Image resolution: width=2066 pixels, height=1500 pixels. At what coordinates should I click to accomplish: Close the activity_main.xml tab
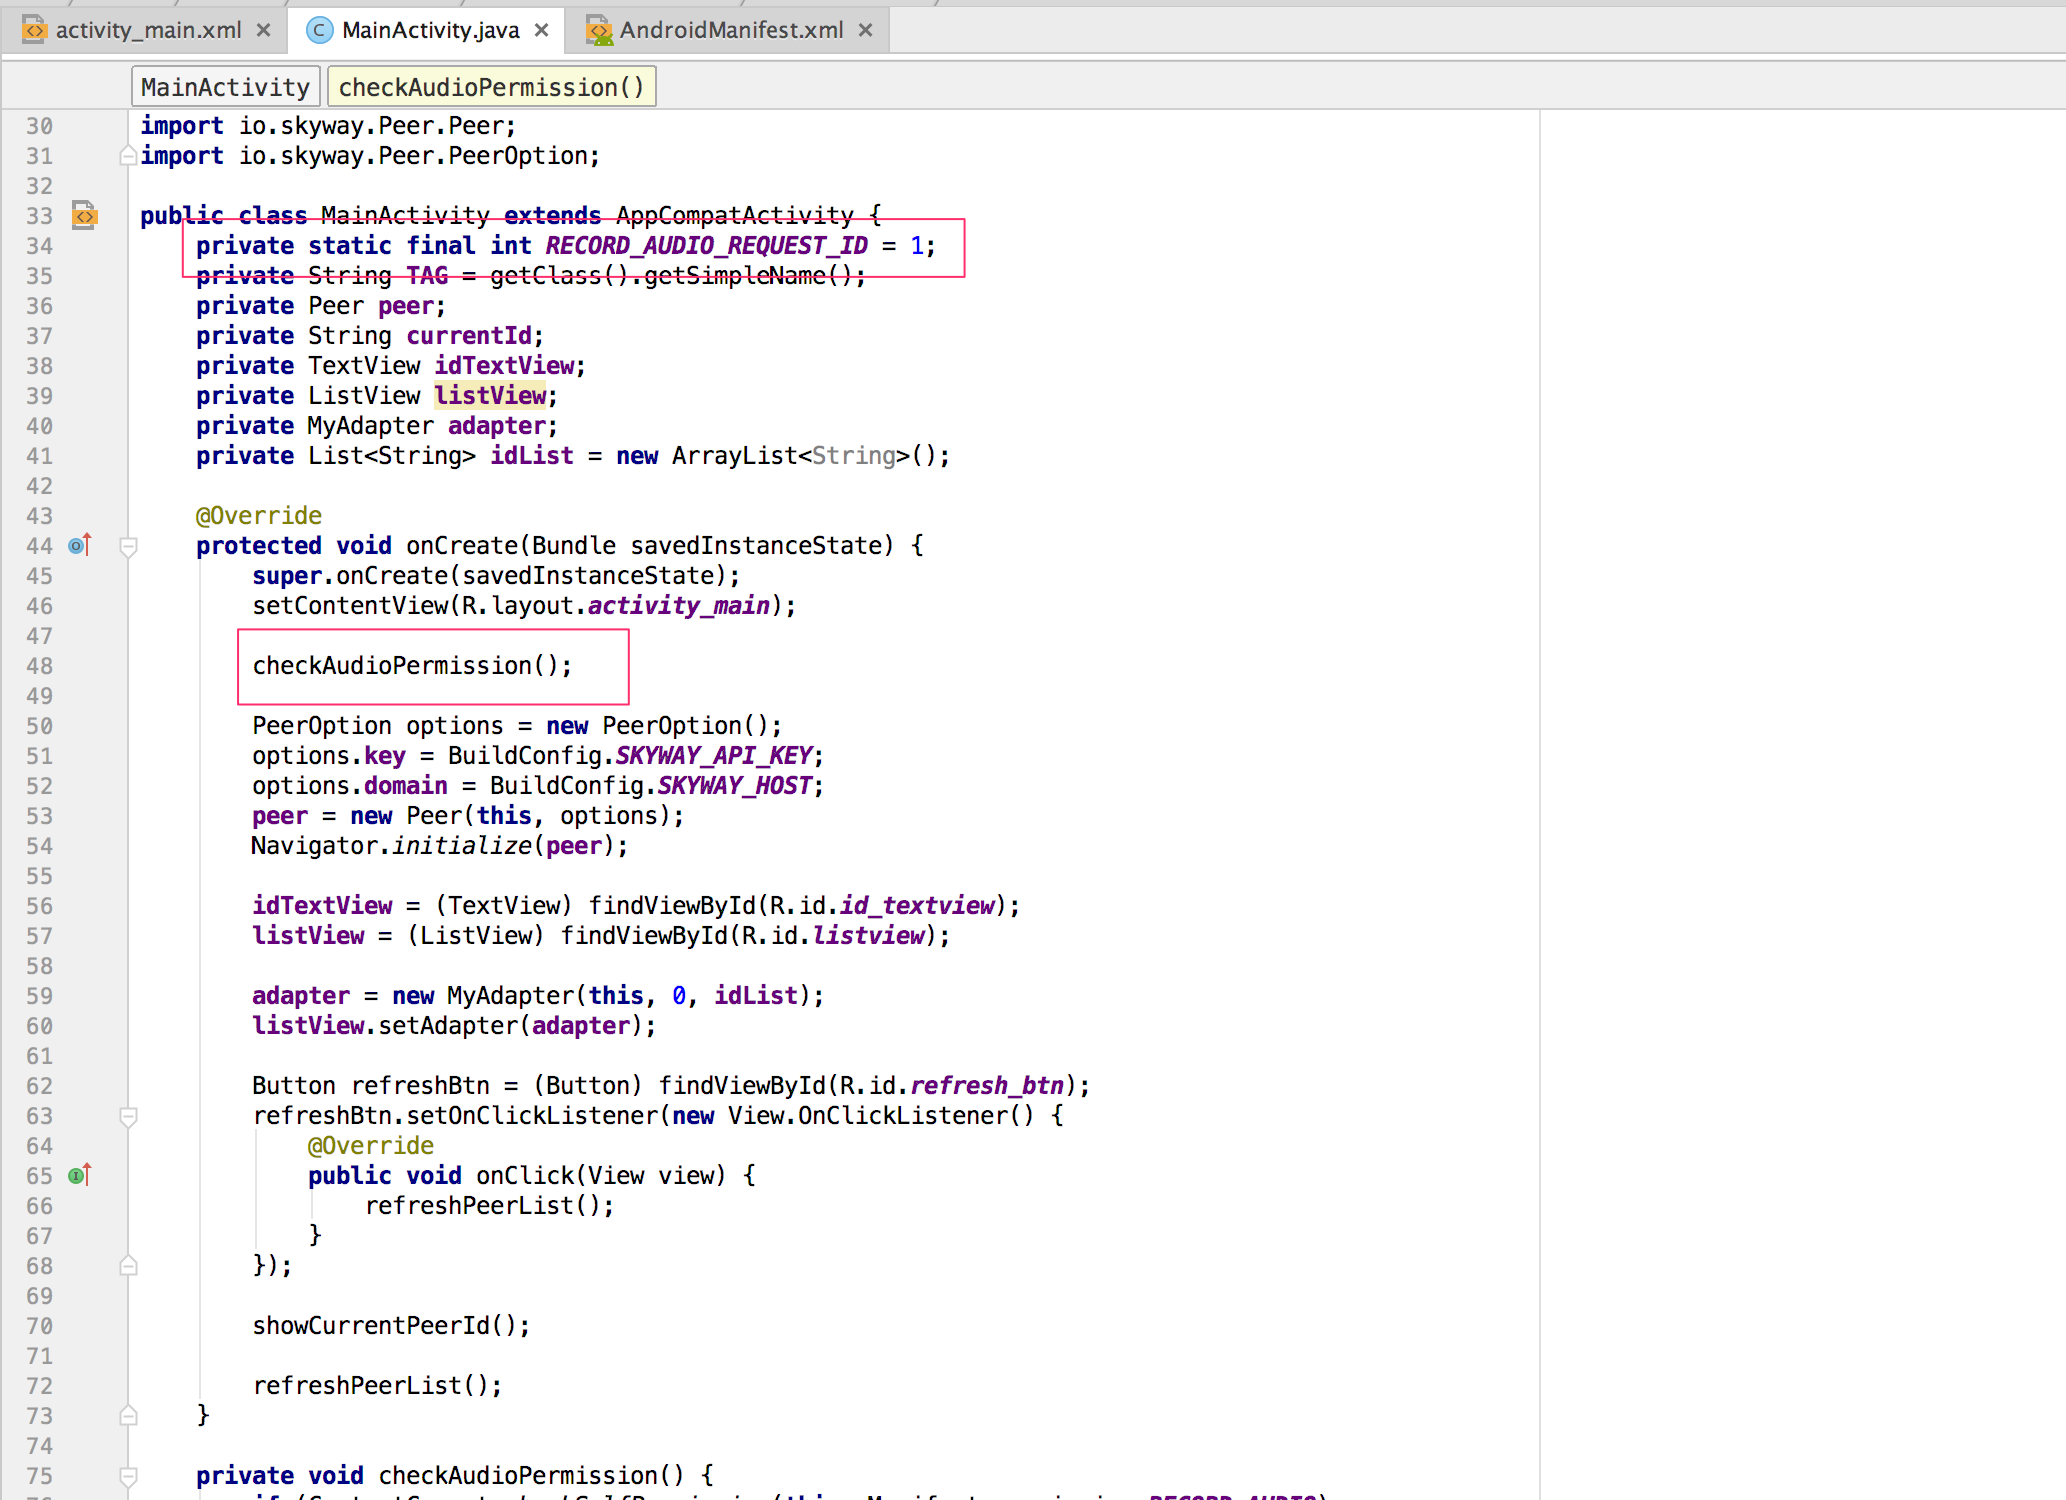click(263, 29)
